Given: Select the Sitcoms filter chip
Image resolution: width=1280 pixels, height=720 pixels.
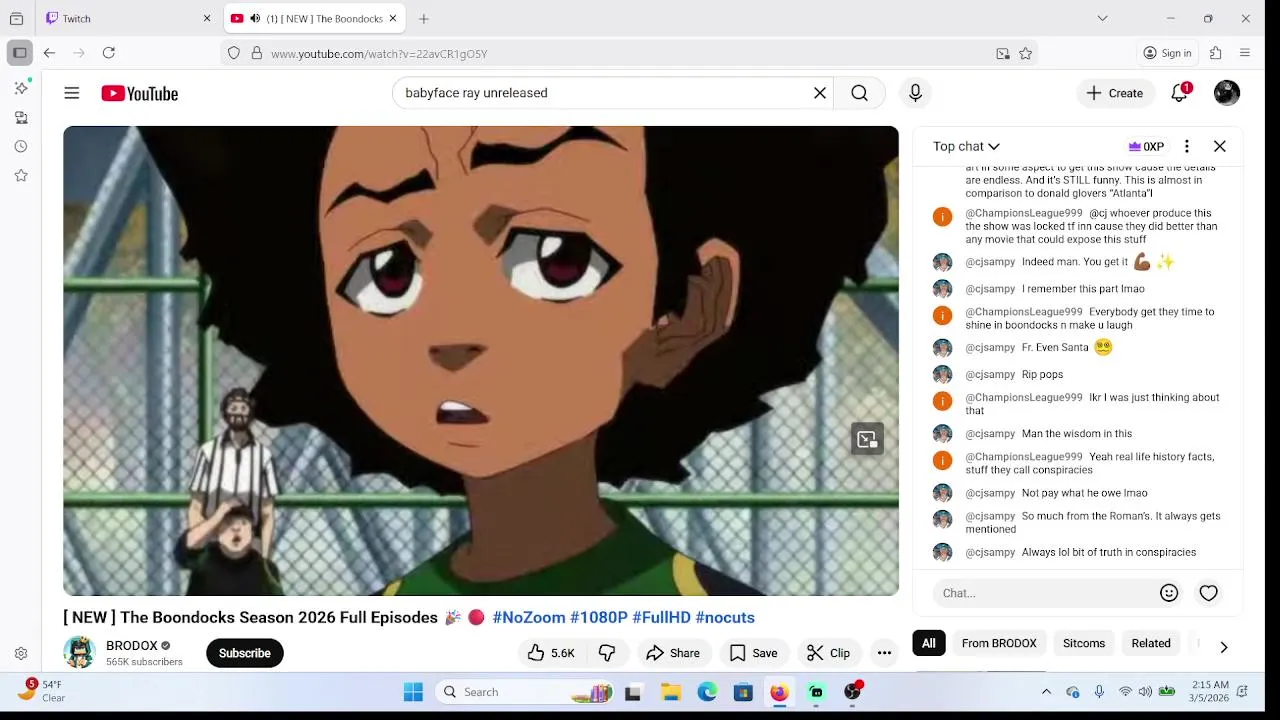Looking at the screenshot, I should pyautogui.click(x=1084, y=643).
